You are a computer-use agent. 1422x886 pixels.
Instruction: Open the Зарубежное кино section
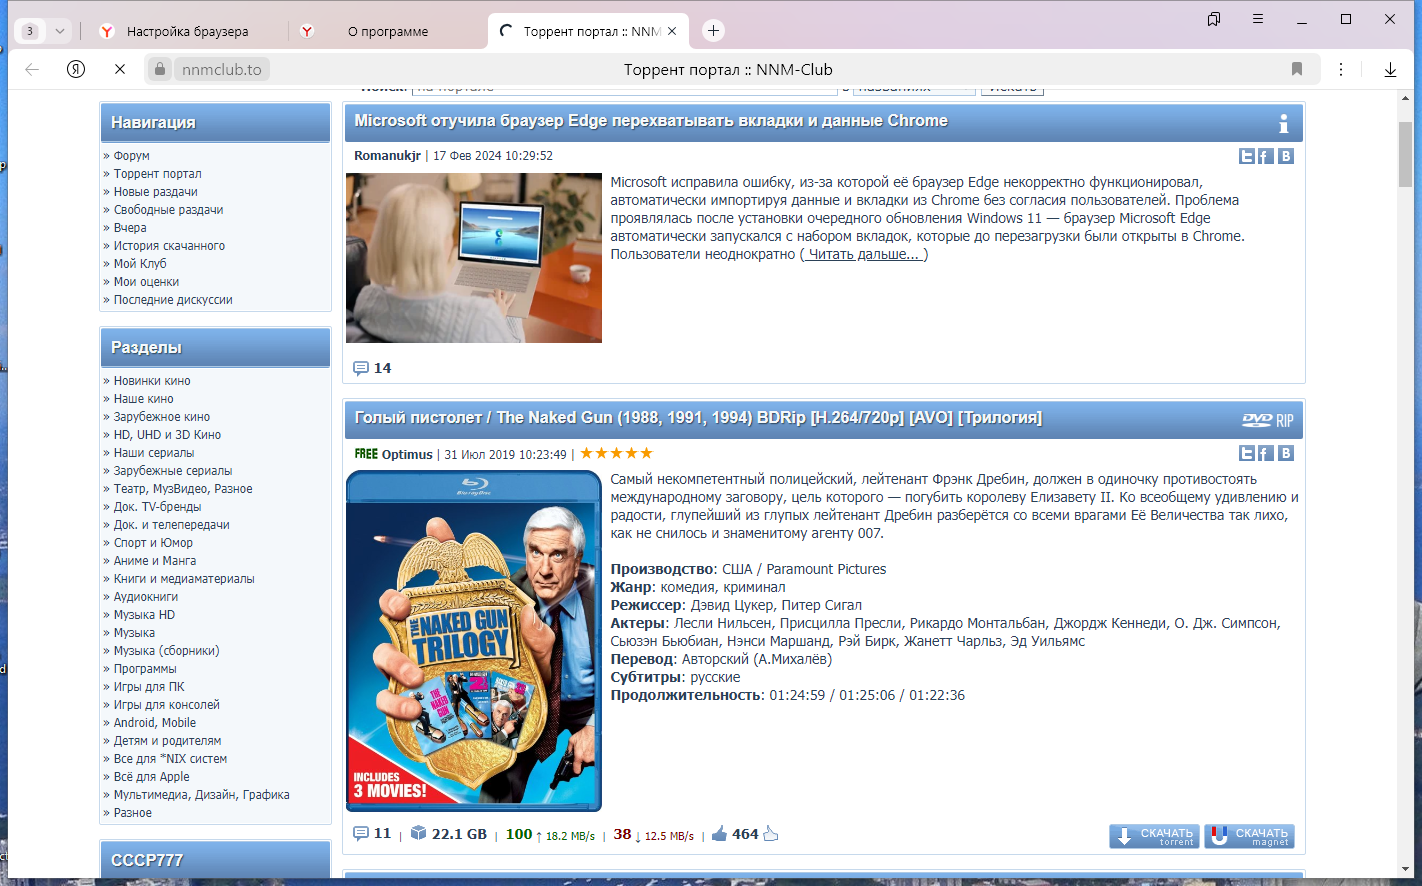(162, 417)
